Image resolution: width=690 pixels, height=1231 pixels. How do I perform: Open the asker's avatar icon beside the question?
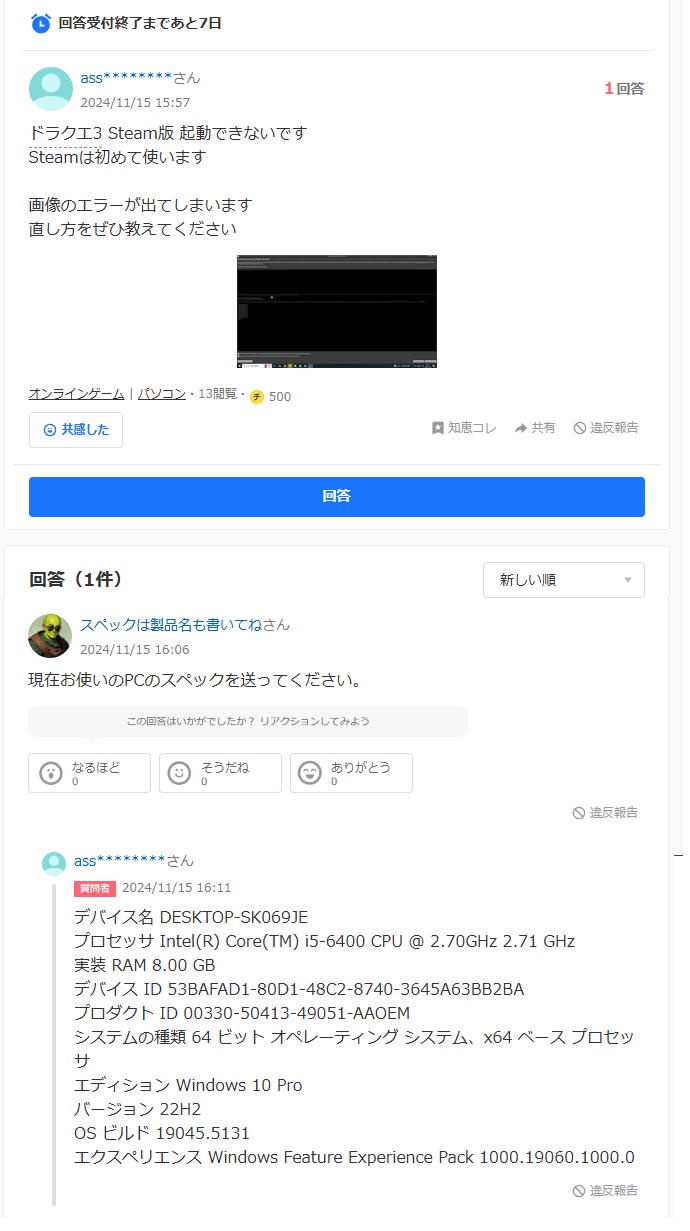coord(51,89)
